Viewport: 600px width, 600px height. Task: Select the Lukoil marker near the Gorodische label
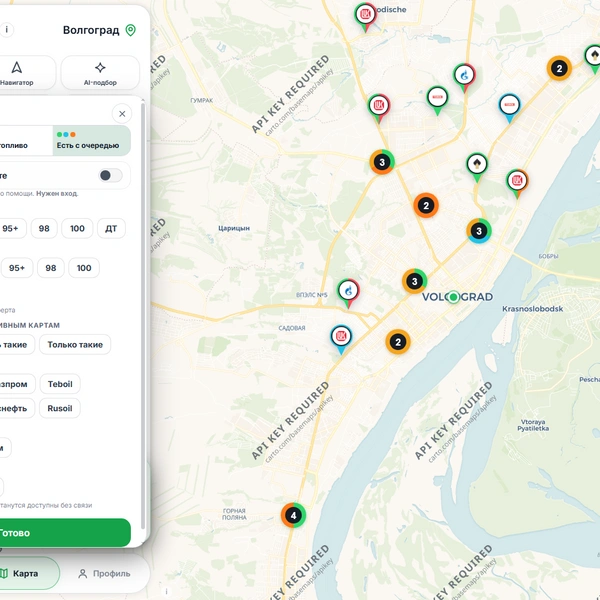click(365, 16)
